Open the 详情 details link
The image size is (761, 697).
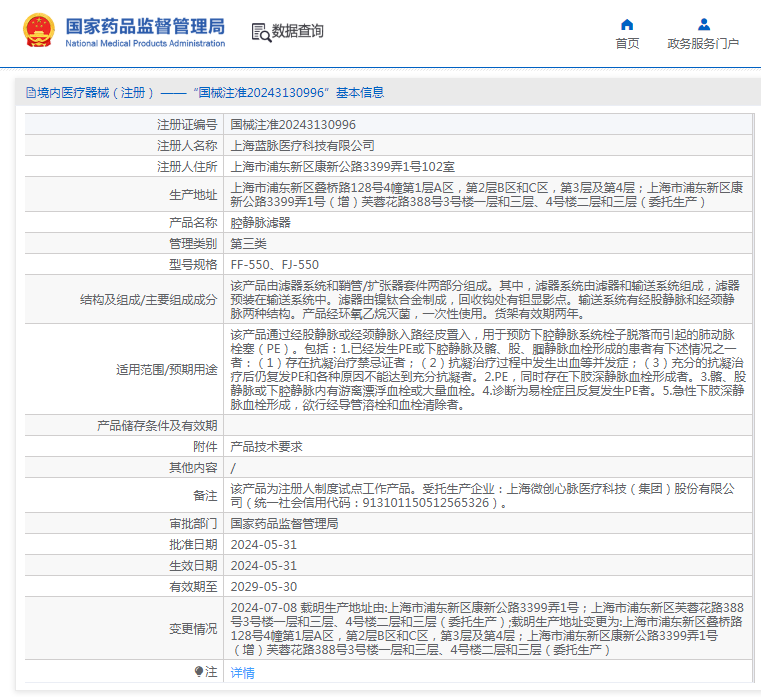(242, 672)
